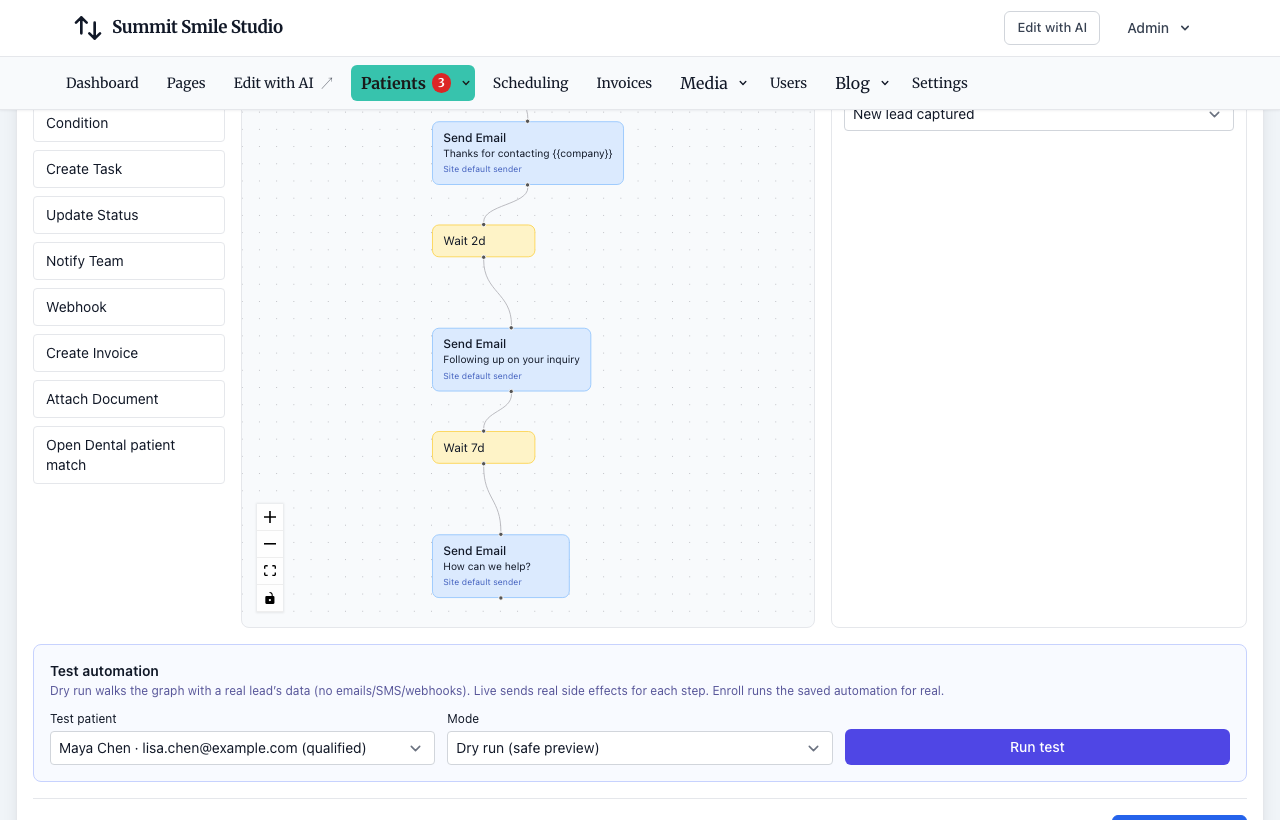Expand the Blog menu chevron
Image resolution: width=1280 pixels, height=820 pixels.
[885, 83]
